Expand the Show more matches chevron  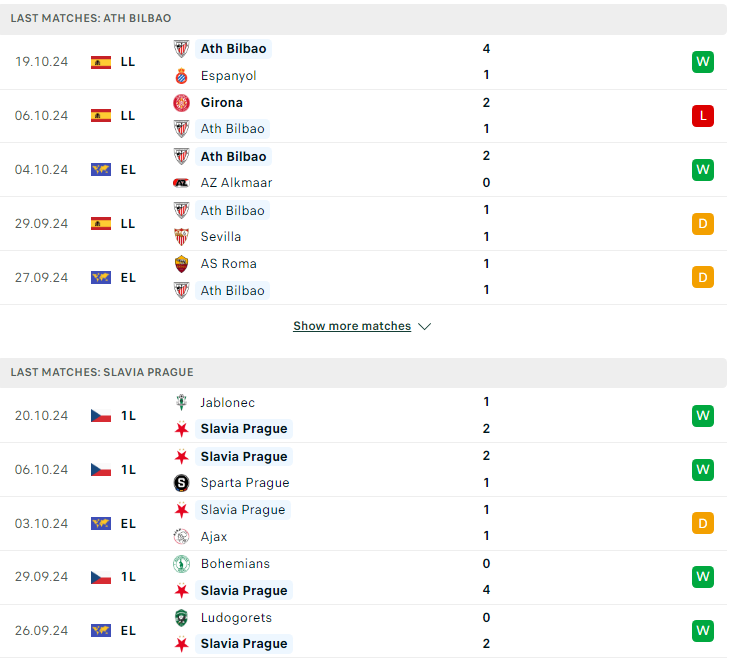[425, 326]
